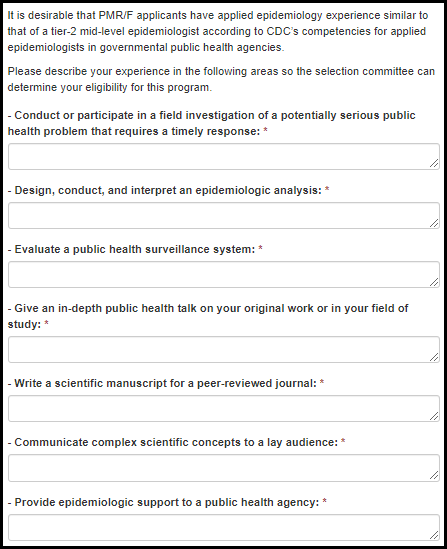Image resolution: width=447 pixels, height=549 pixels.
Task: Click resize handle of scientific manuscript box
Action: click(x=434, y=416)
